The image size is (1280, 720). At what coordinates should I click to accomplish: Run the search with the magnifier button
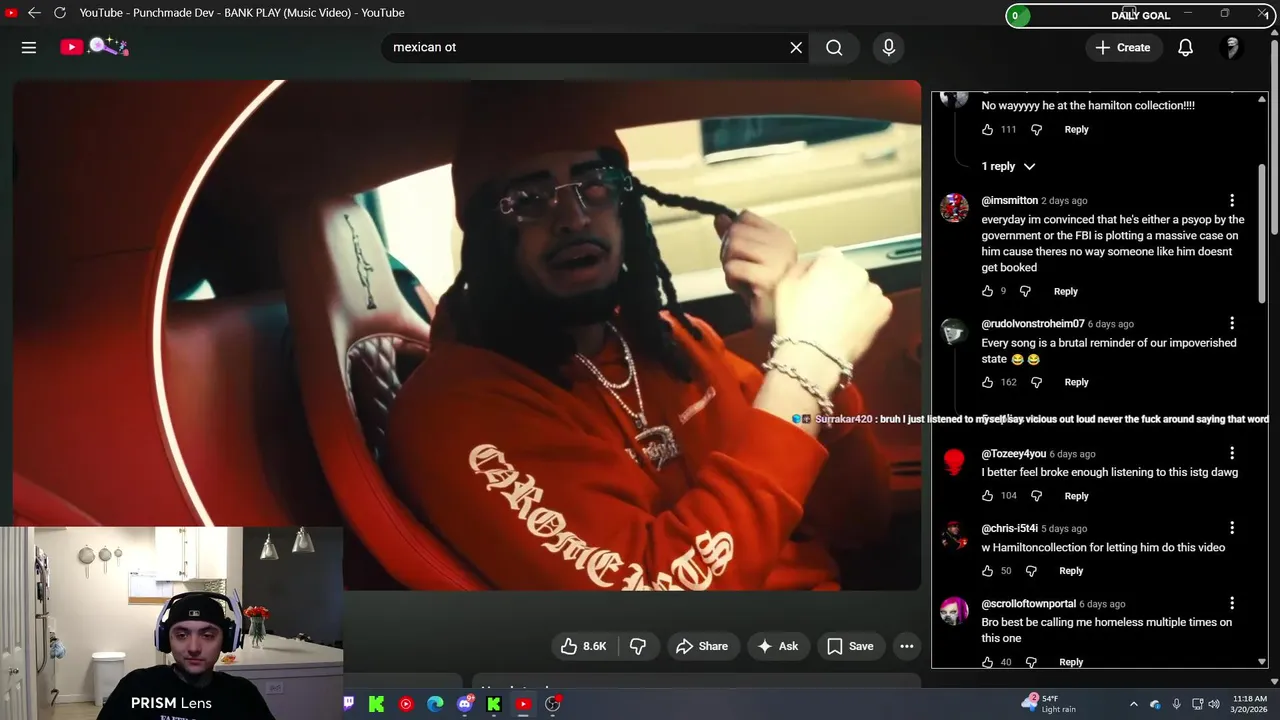click(834, 47)
